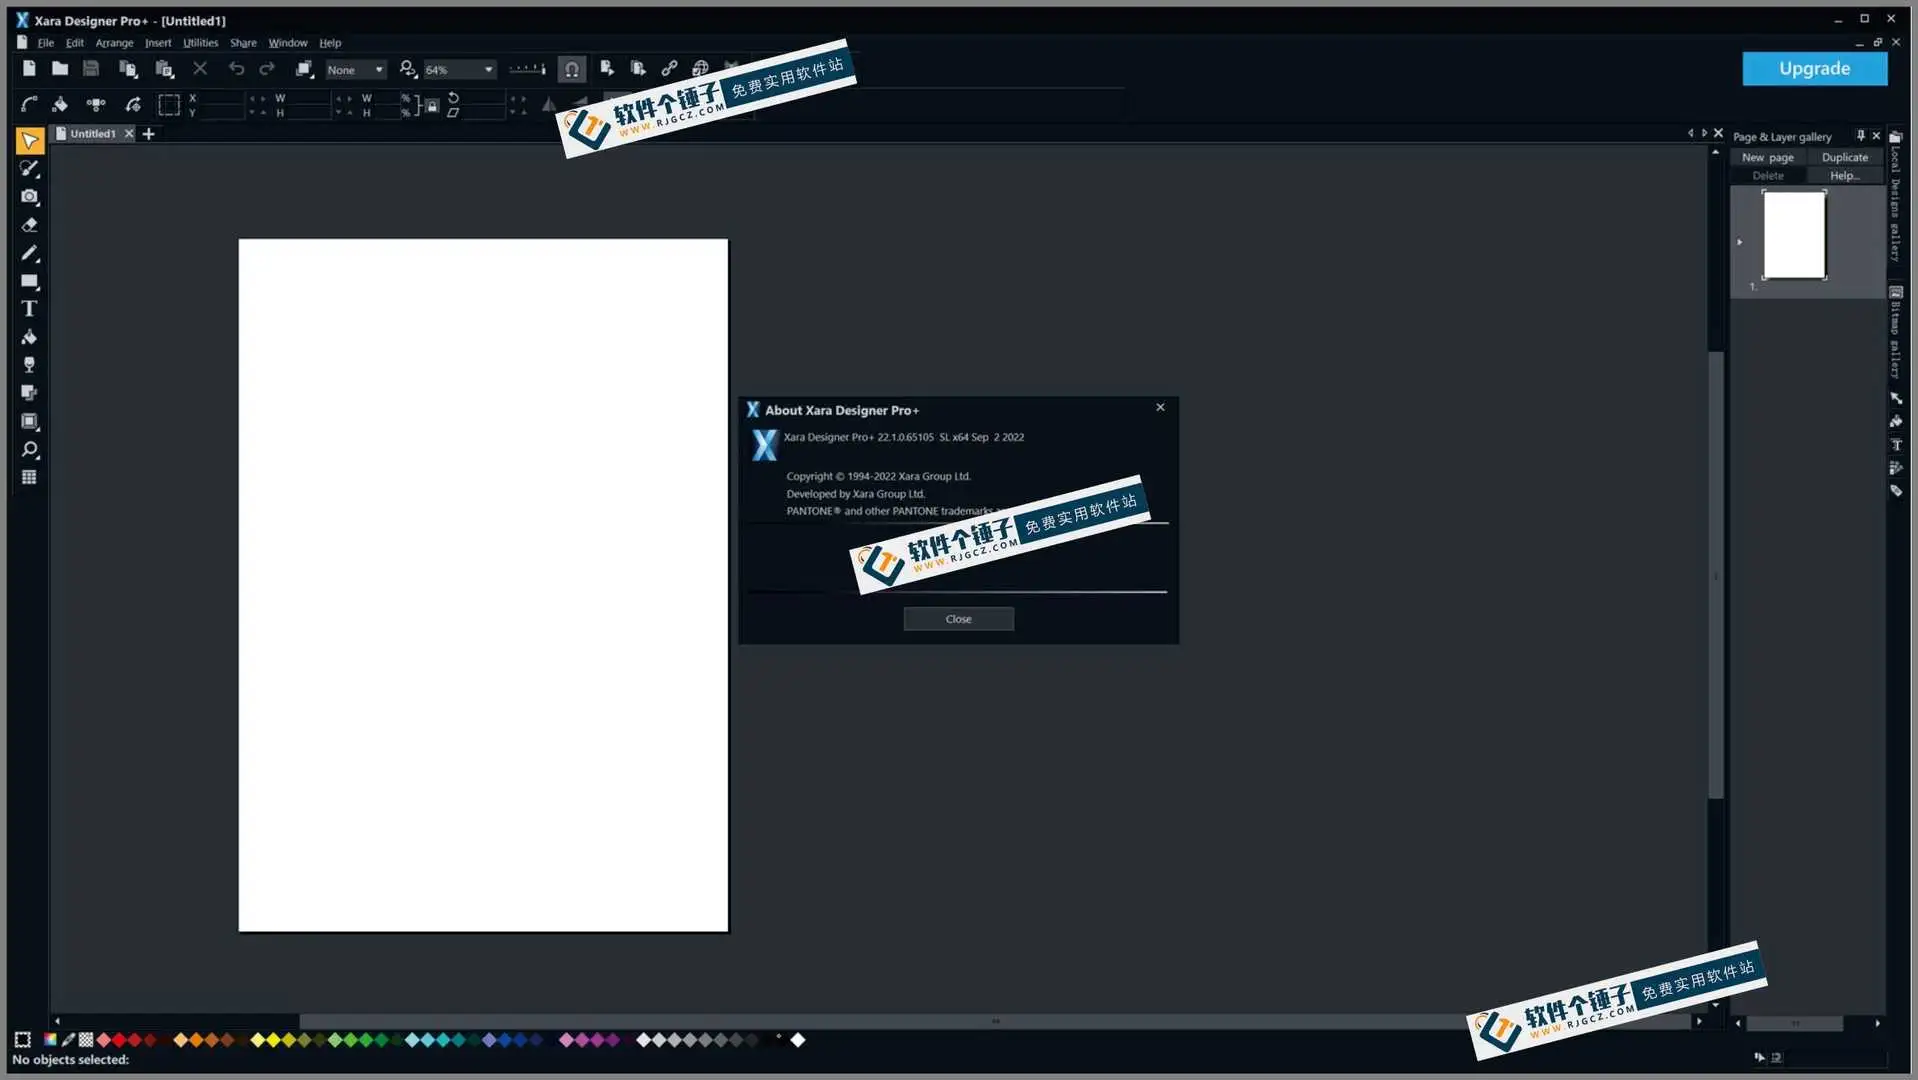The height and width of the screenshot is (1080, 1918).
Task: Click the Export icon in toolbar
Action: coord(607,69)
